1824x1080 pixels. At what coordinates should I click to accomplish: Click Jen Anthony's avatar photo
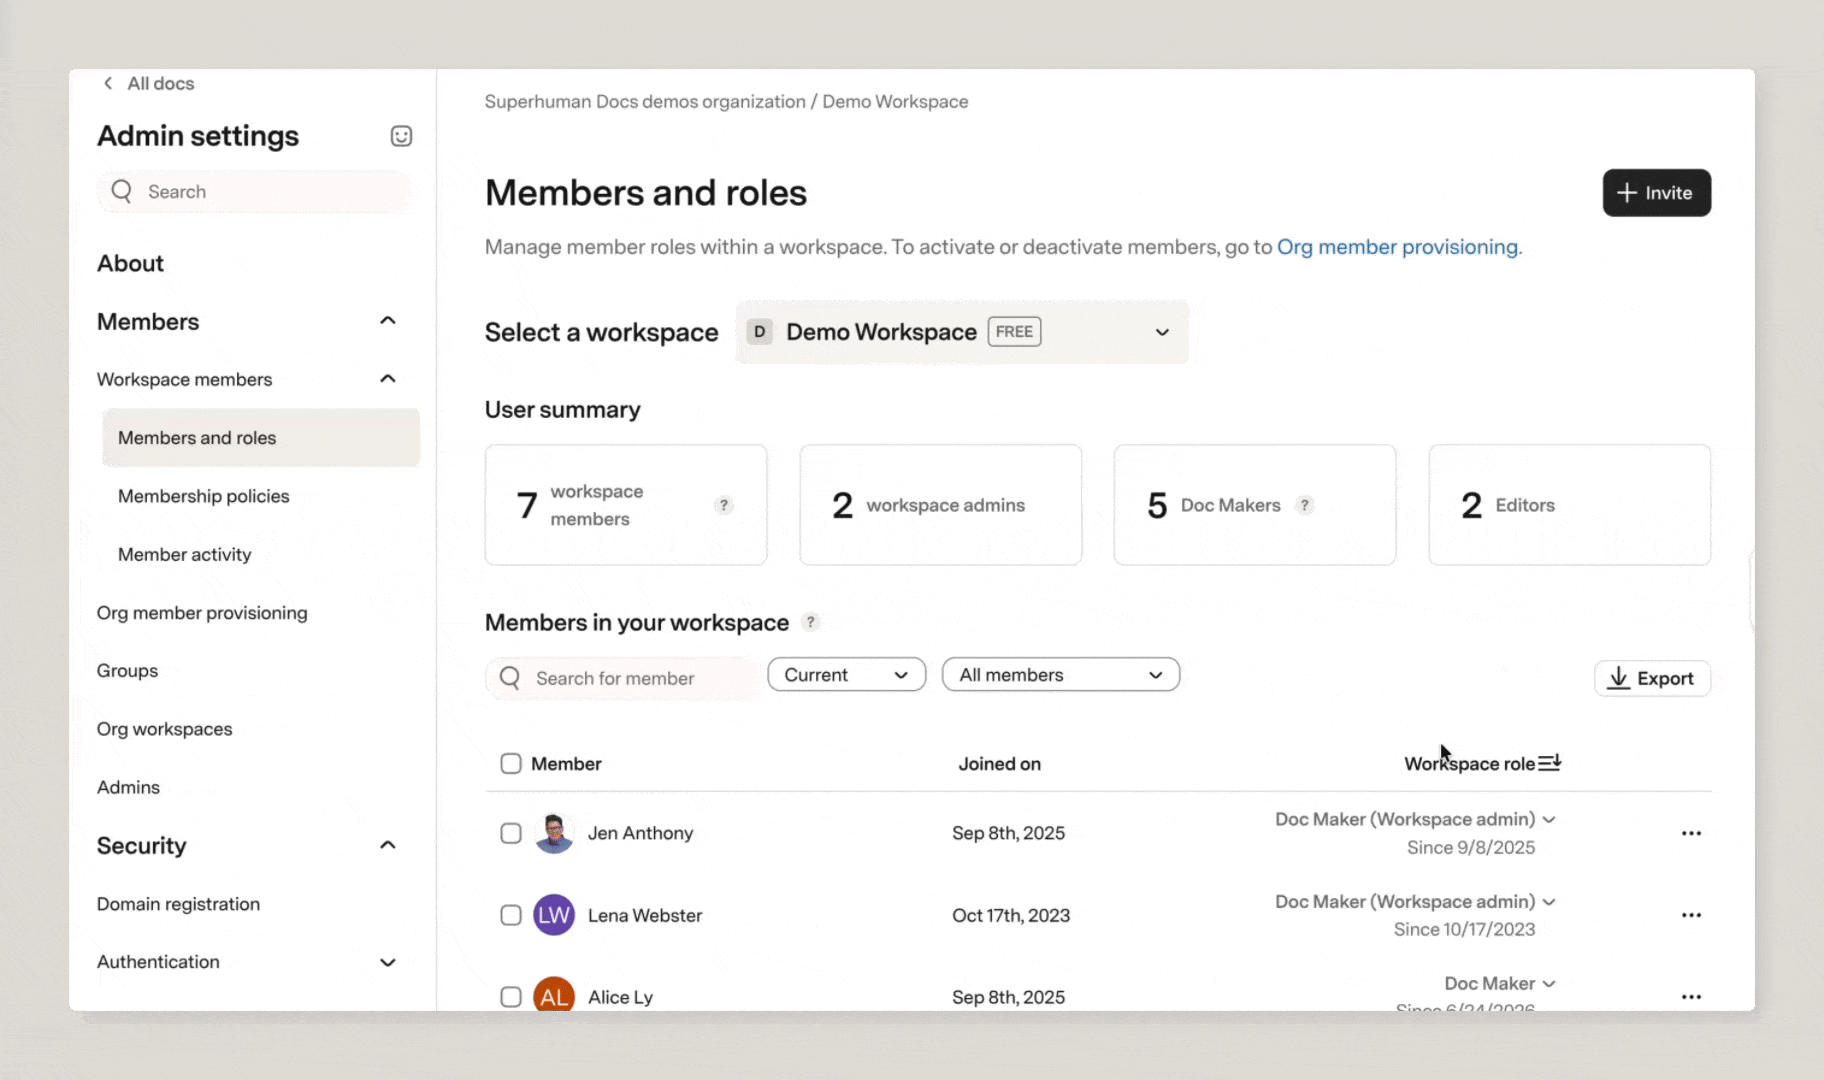554,833
